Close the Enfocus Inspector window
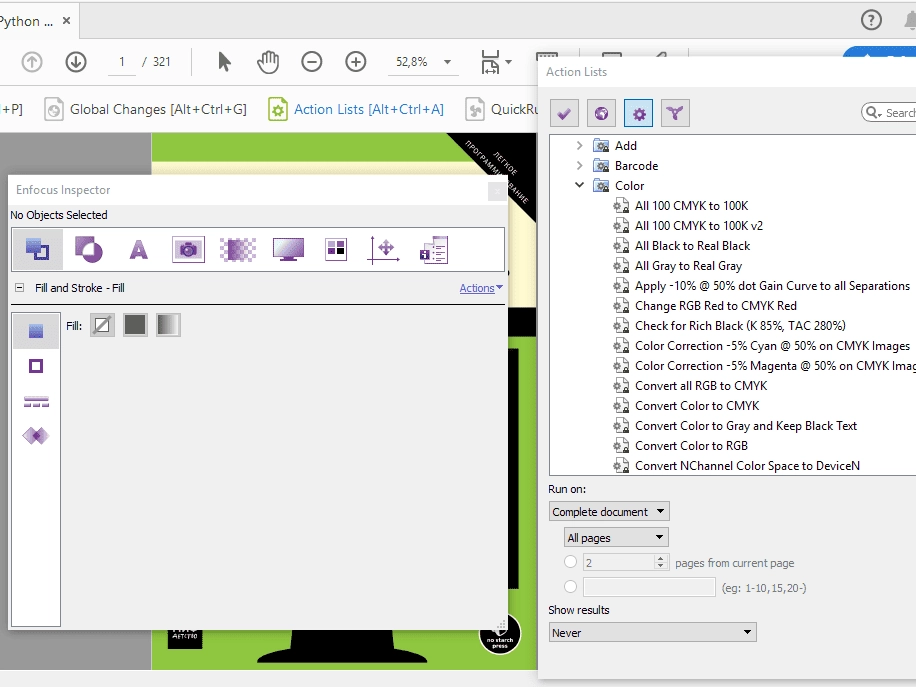Image resolution: width=916 pixels, height=687 pixels. pyautogui.click(x=497, y=190)
